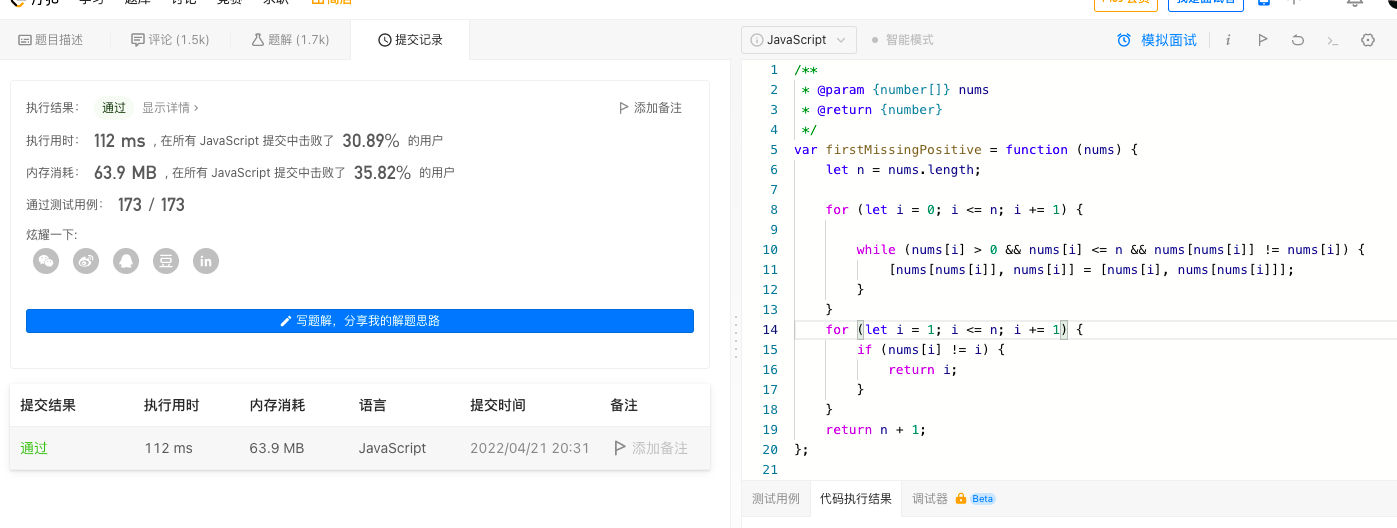Switch to the 评论 (1.5k) tab
Screen dimensions: 1397x528
170,40
